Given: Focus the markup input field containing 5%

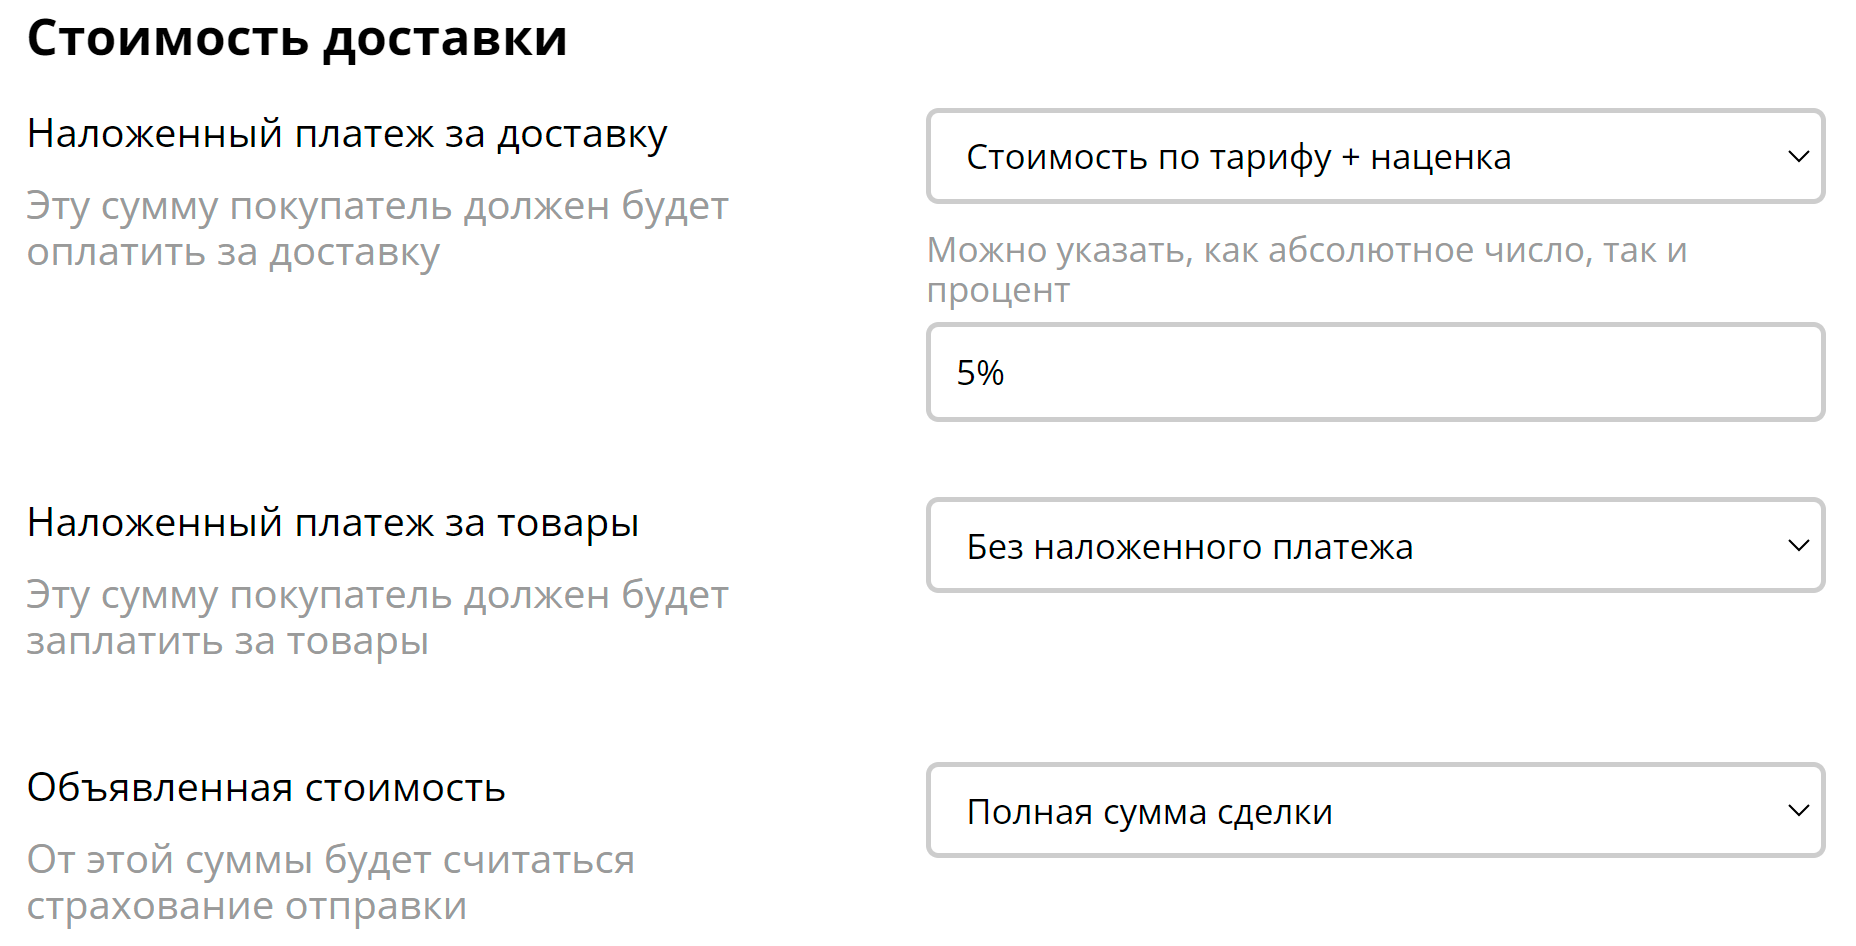Looking at the screenshot, I should pyautogui.click(x=1374, y=373).
